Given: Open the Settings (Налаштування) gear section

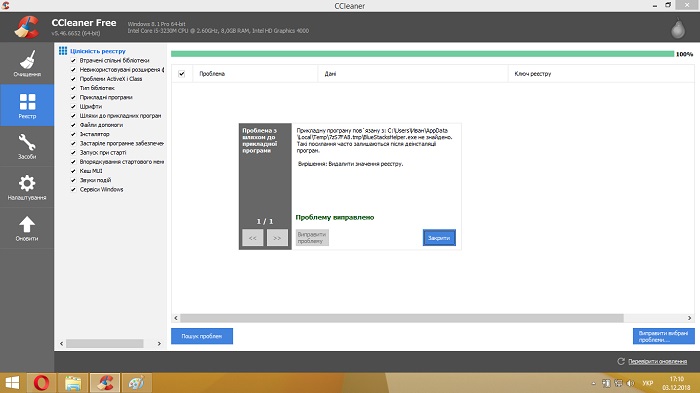Looking at the screenshot, I should coord(27,187).
